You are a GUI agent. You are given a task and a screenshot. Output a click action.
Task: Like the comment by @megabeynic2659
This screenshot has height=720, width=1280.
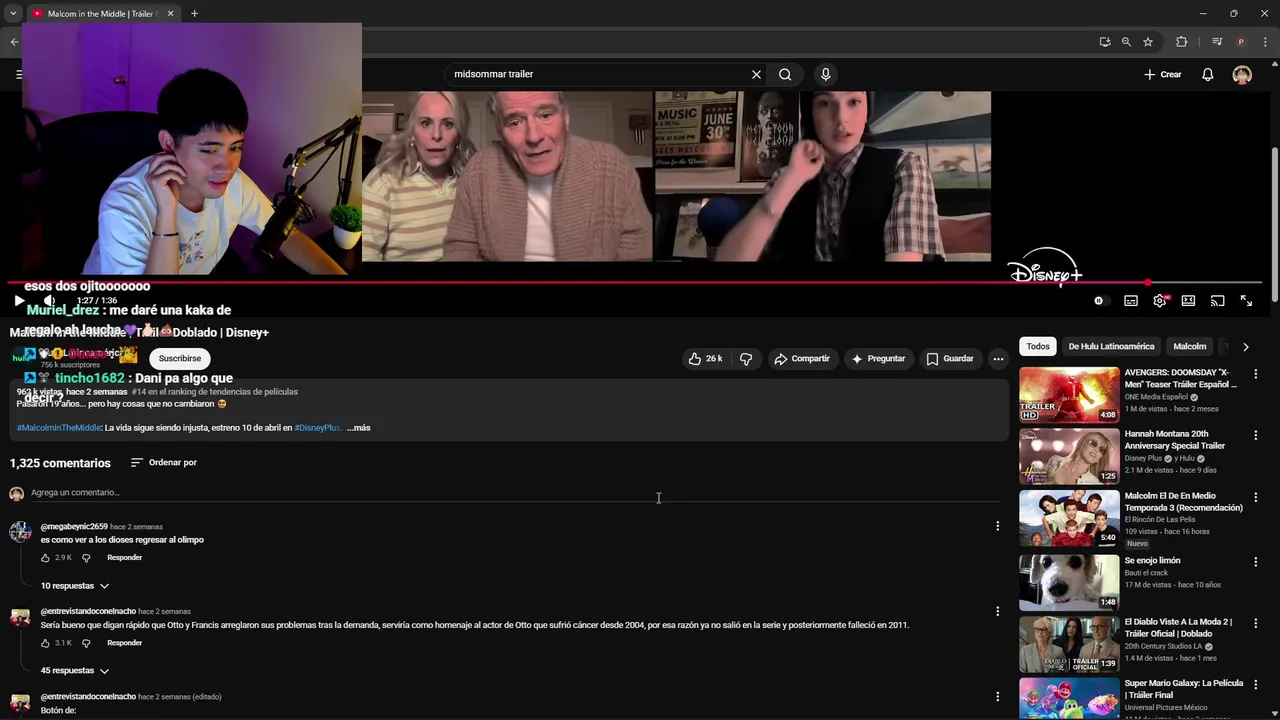[45, 558]
